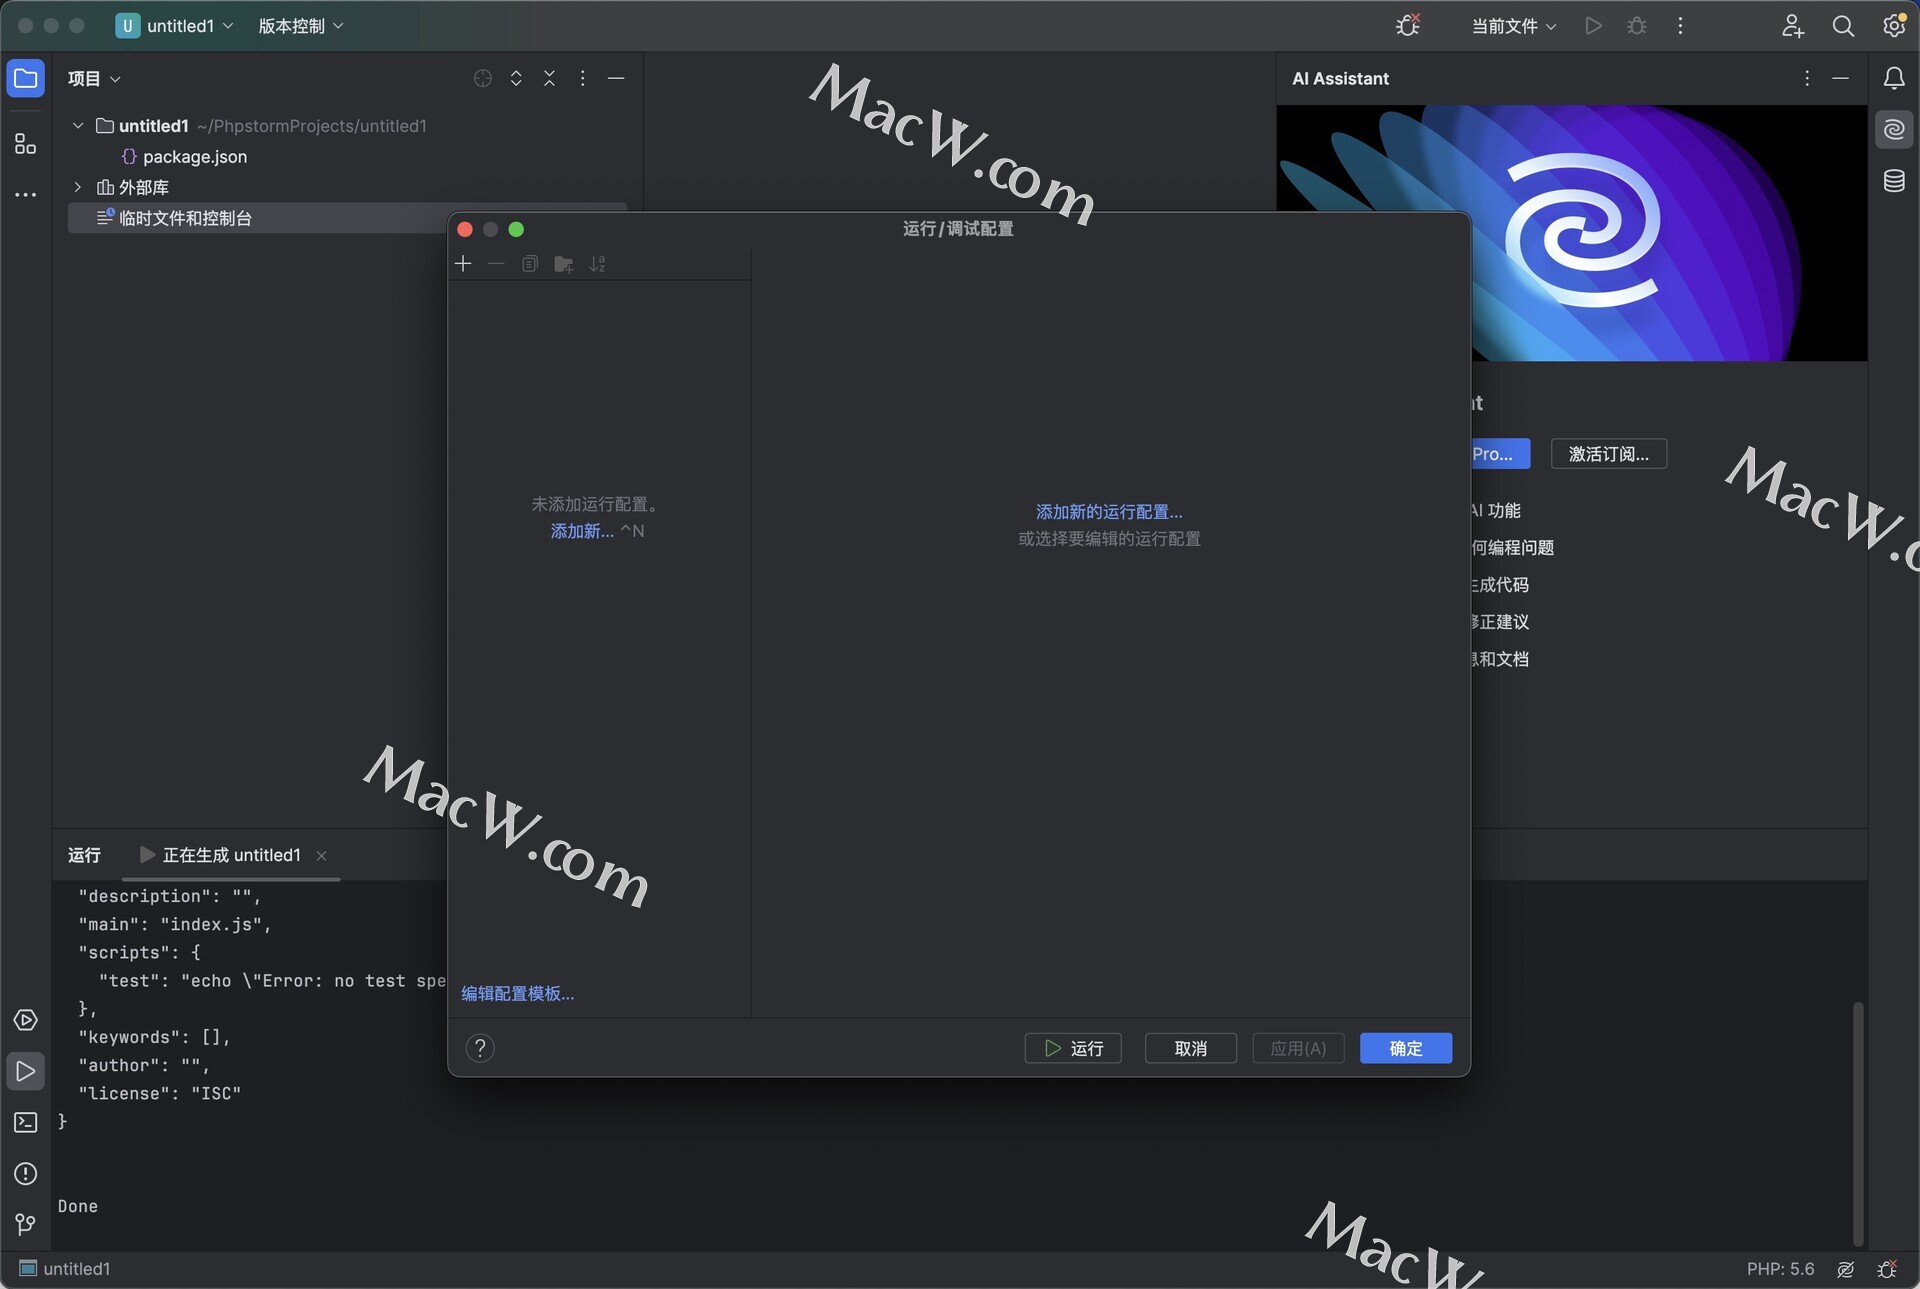
Task: Switch to 正在生成 untitled1 run tab
Action: coord(231,855)
